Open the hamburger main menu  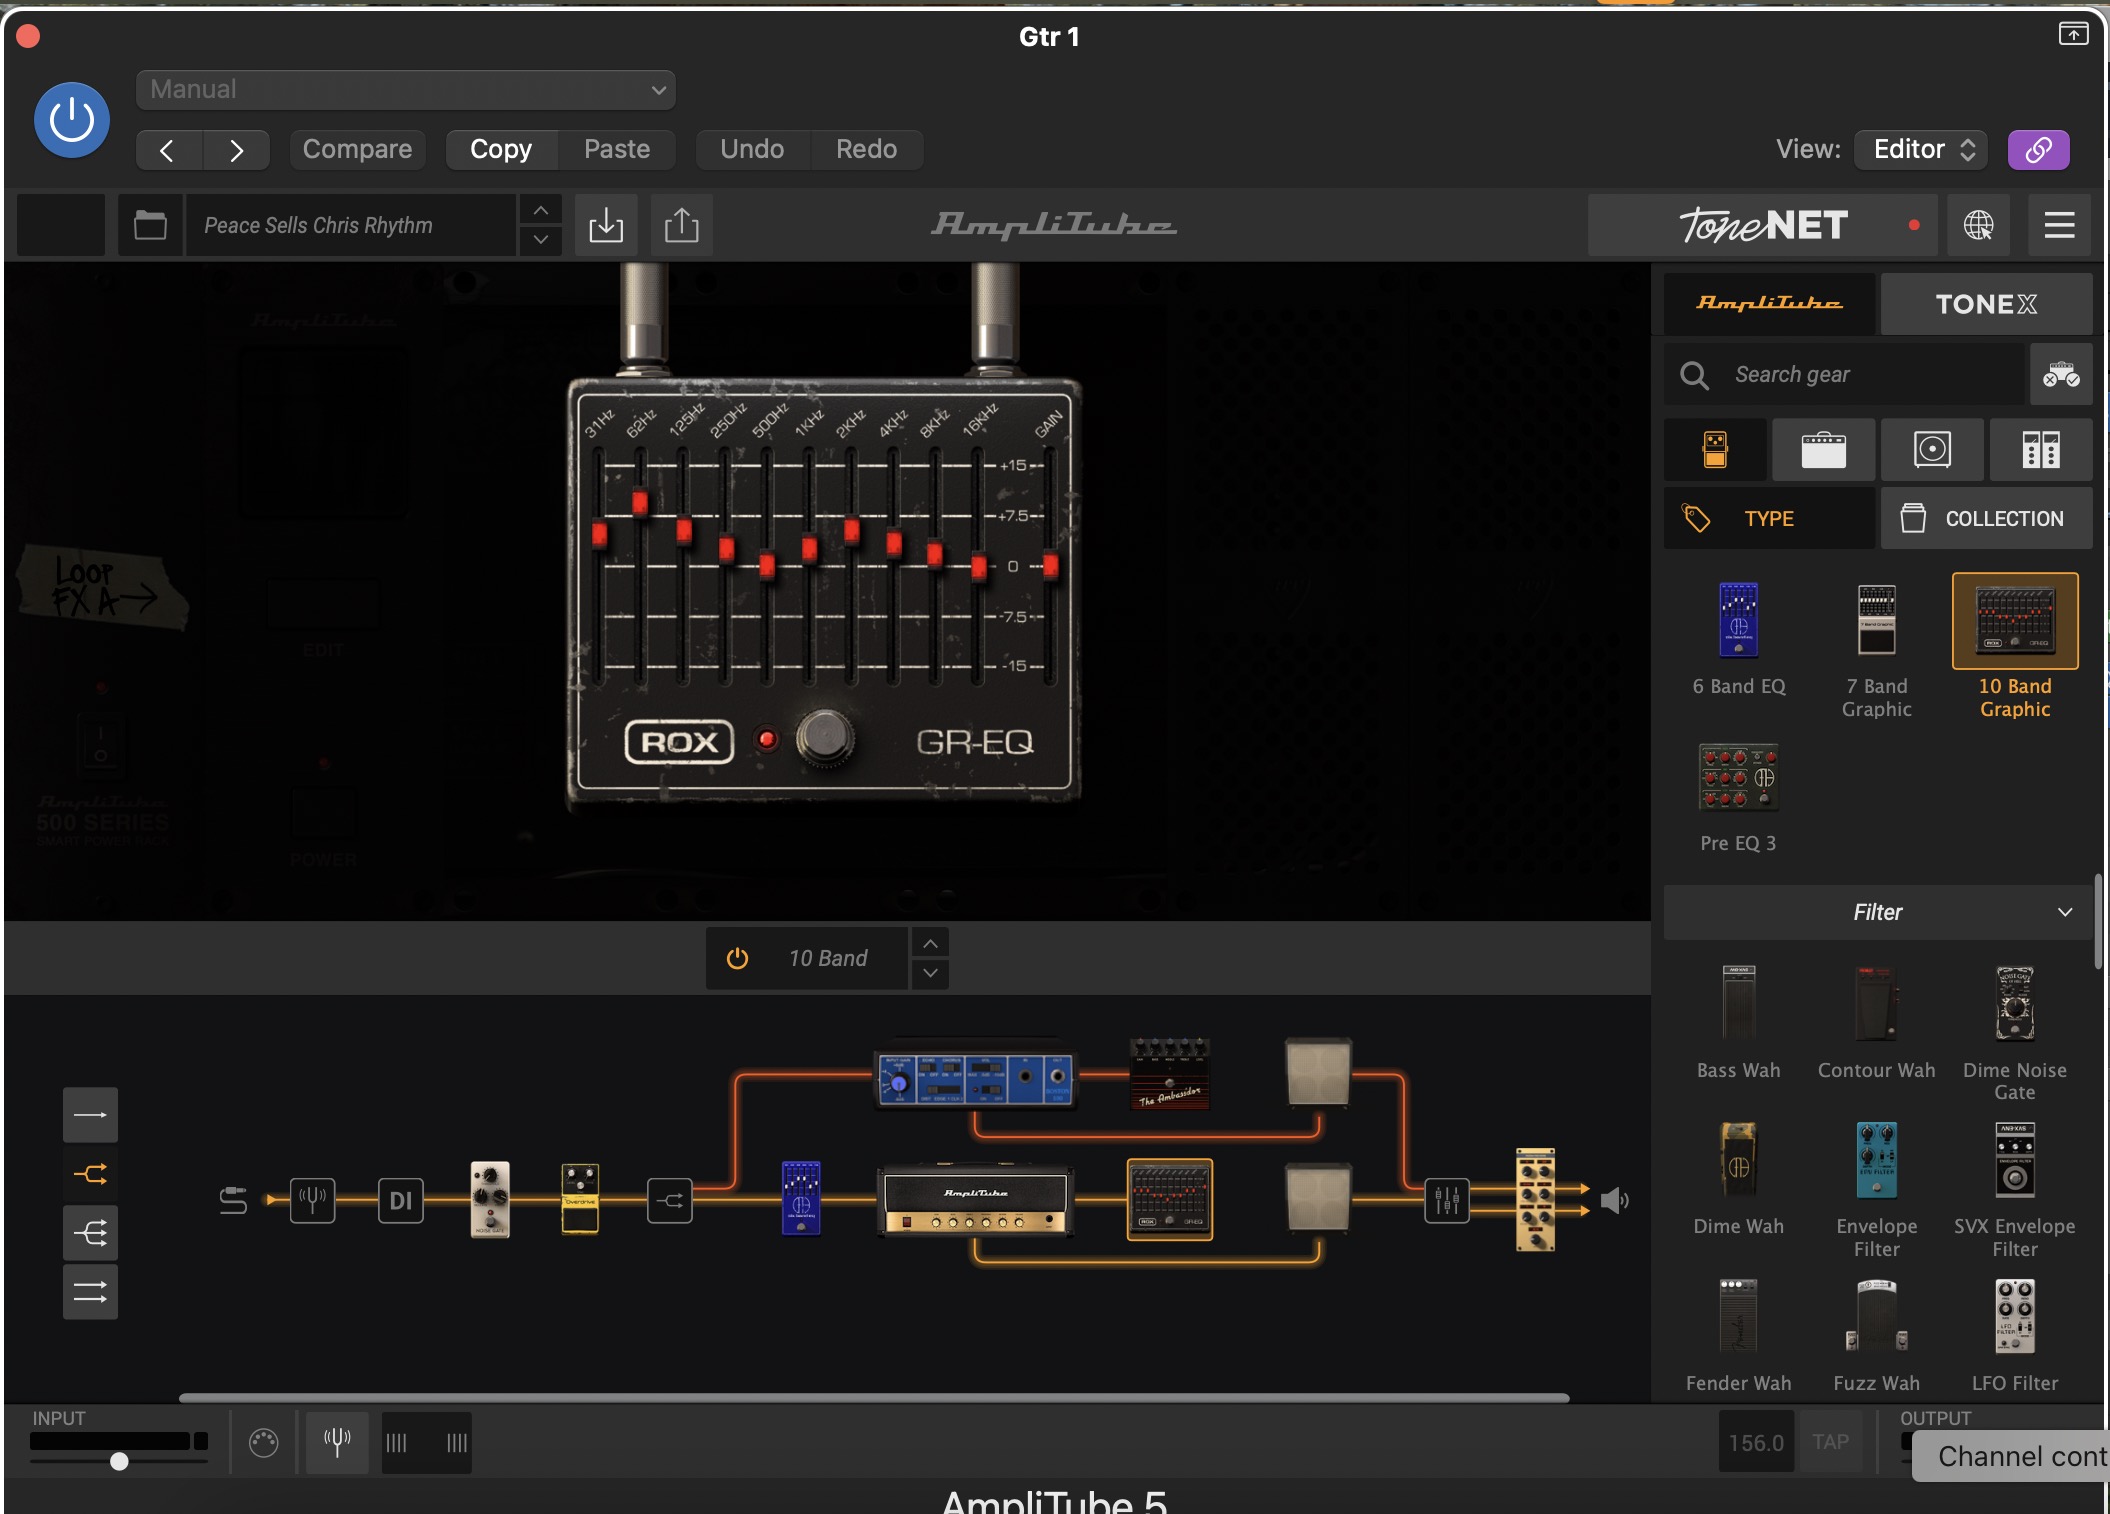(x=2059, y=225)
